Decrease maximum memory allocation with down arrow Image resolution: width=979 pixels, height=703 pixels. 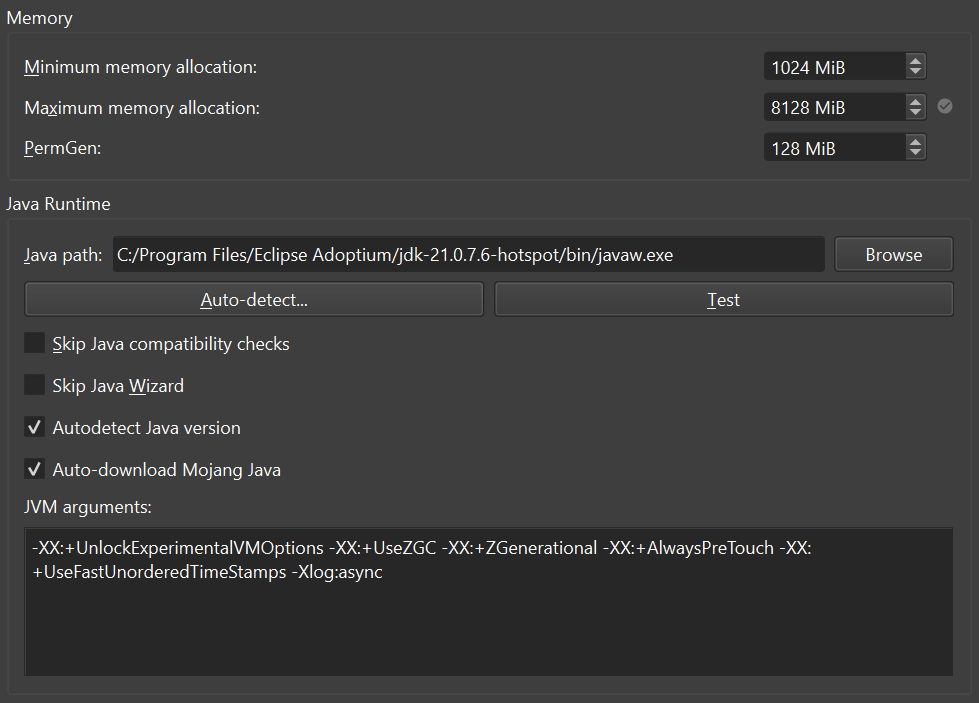tap(915, 113)
